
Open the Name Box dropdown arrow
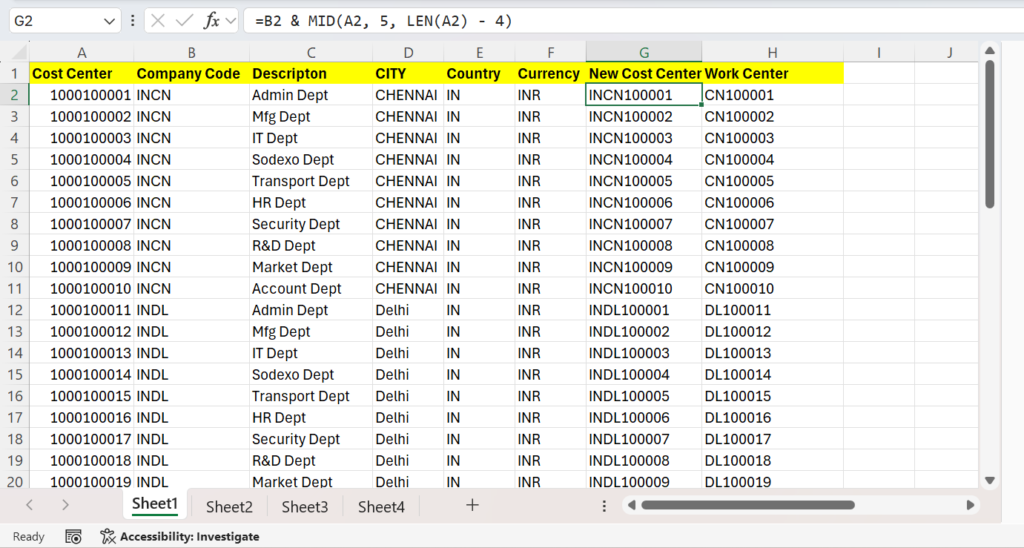[109, 22]
